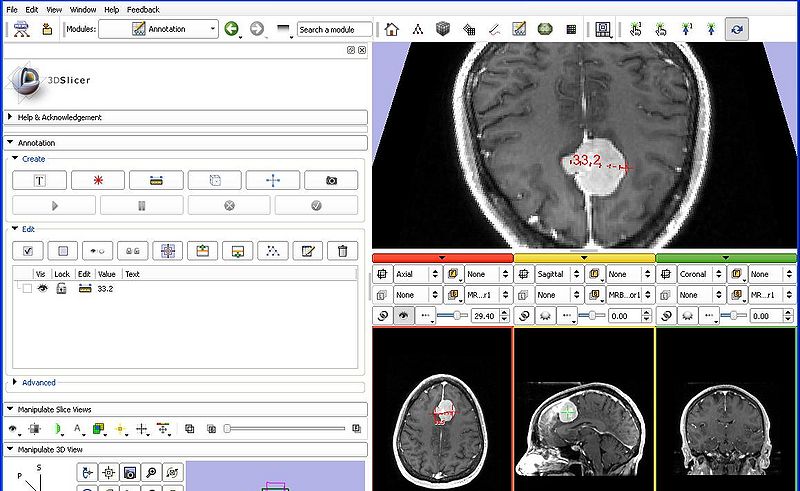Open the Coronal orientation dropdown
Image resolution: width=800 pixels, height=491 pixels.
700,274
